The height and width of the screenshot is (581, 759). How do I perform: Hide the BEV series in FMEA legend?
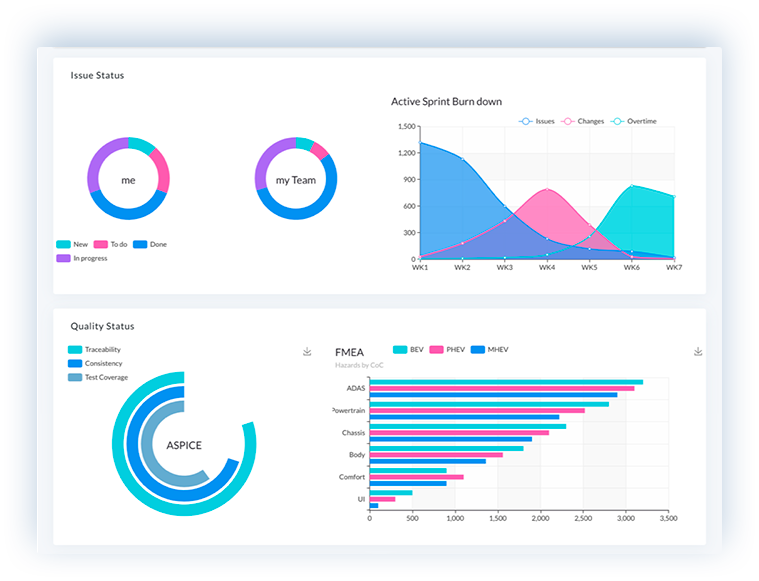(x=408, y=349)
